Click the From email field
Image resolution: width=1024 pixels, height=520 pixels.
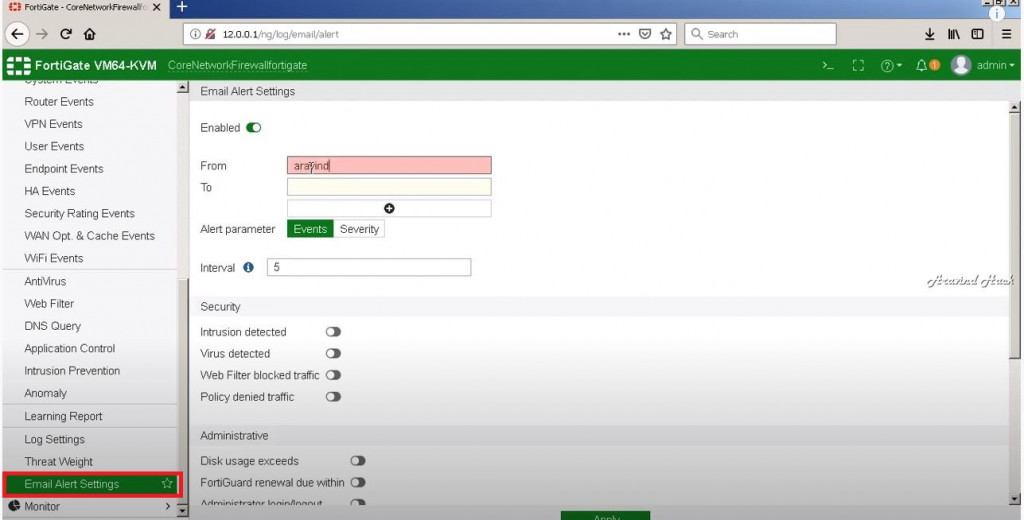point(389,165)
